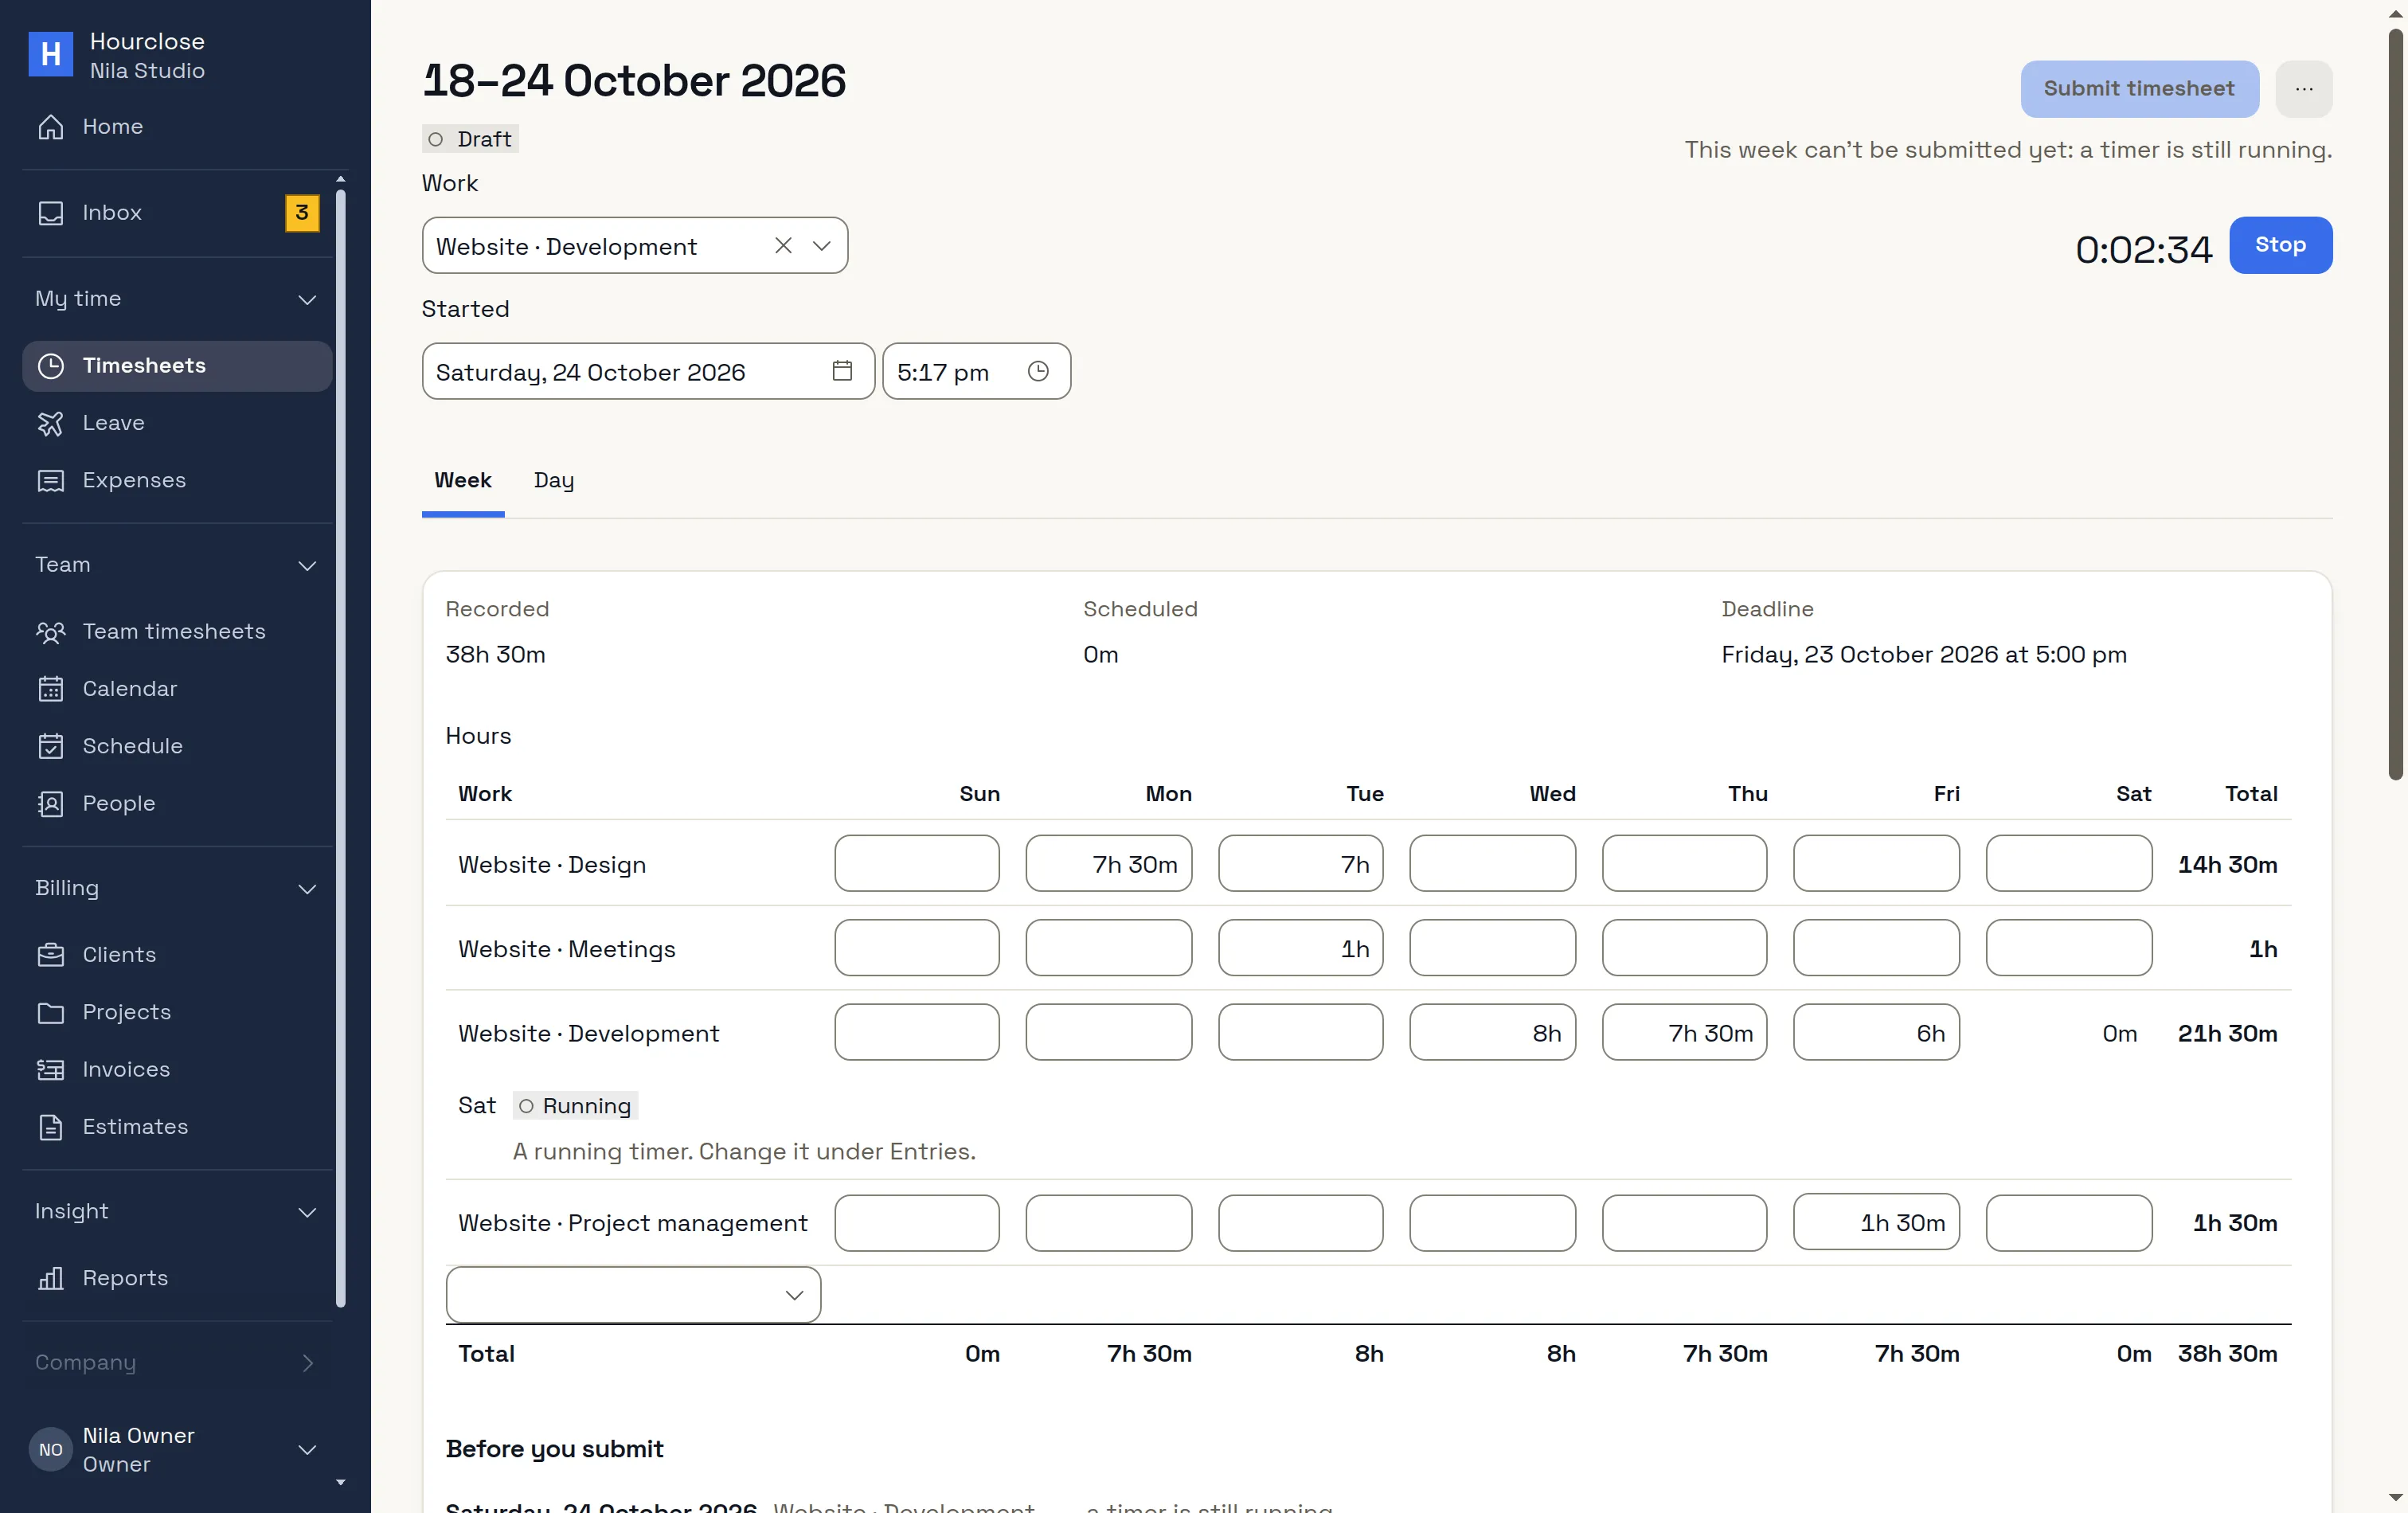Screen dimensions: 2408x1513
Task: Expand the Company section
Action: 177,1363
